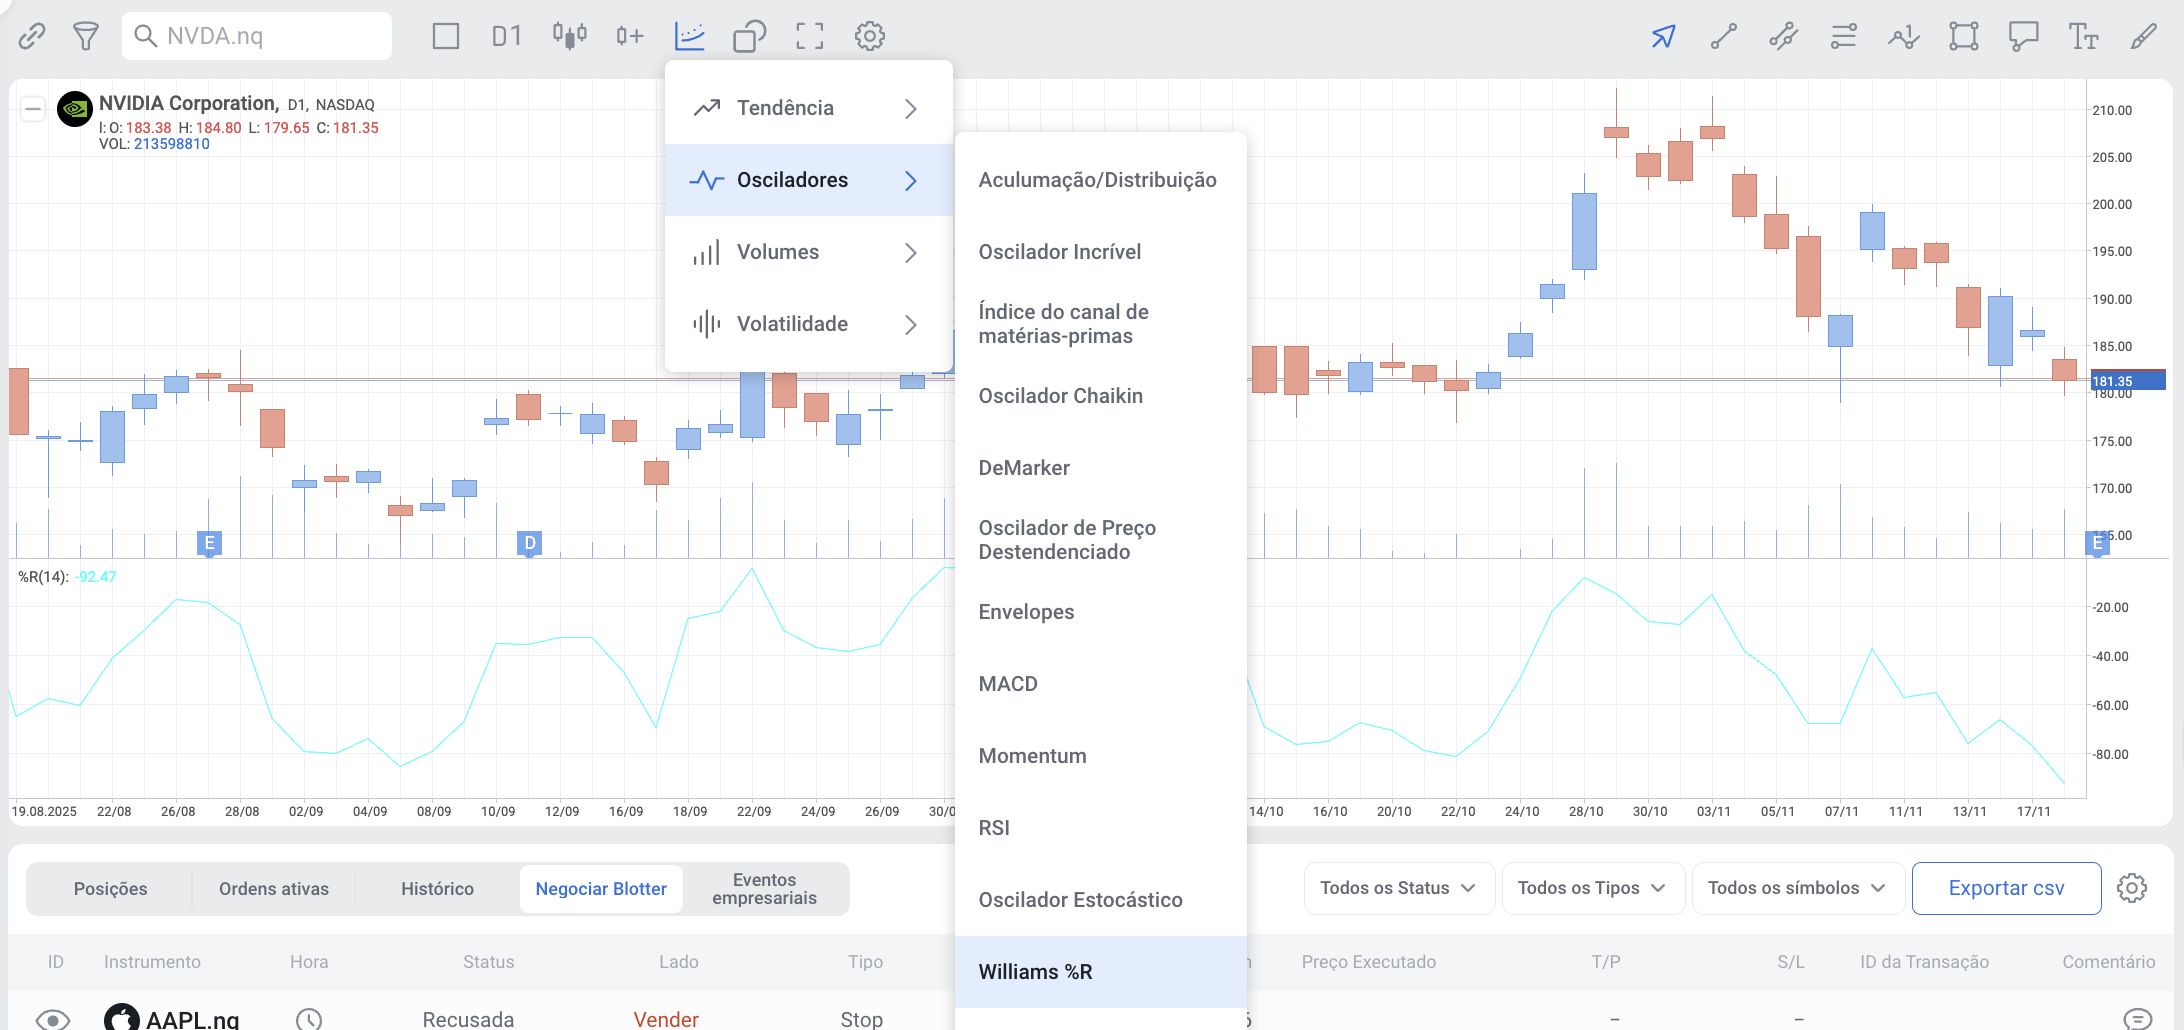Click the add comparison symbol icon
The height and width of the screenshot is (1030, 2184).
630,36
